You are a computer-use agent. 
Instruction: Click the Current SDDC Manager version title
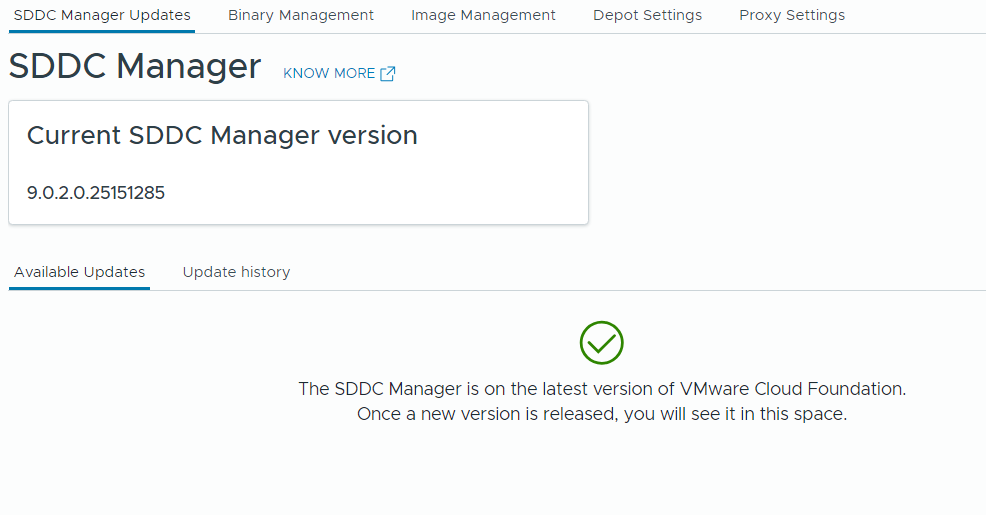pos(222,136)
